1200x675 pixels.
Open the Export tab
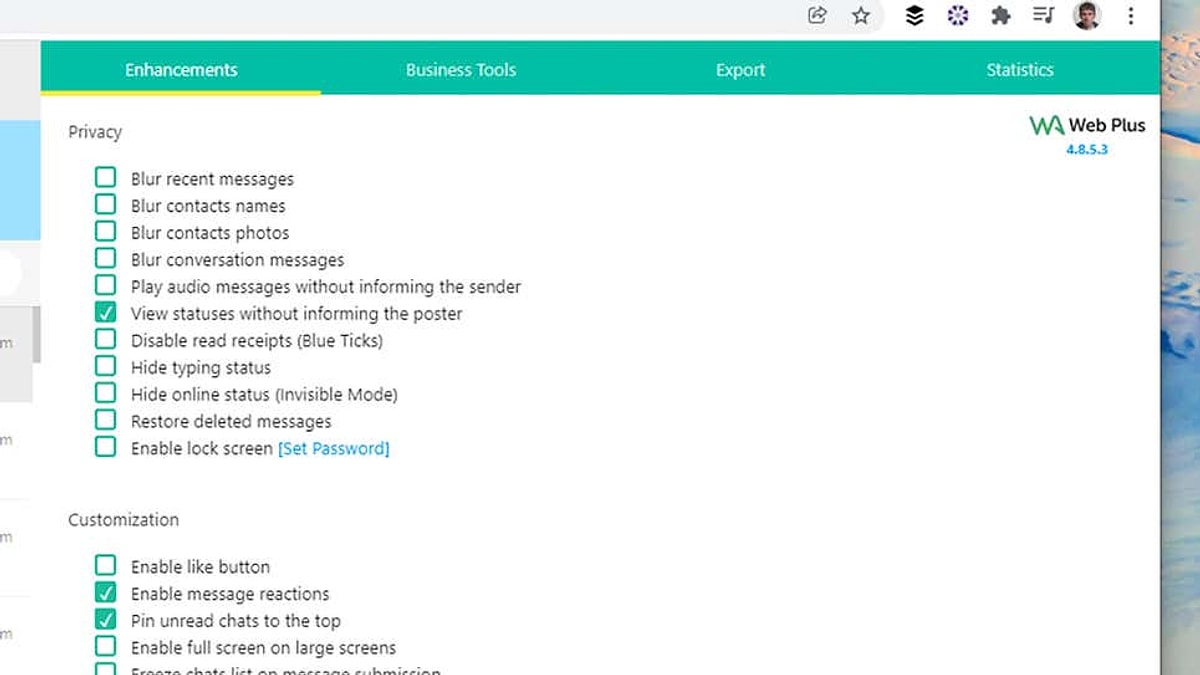740,70
